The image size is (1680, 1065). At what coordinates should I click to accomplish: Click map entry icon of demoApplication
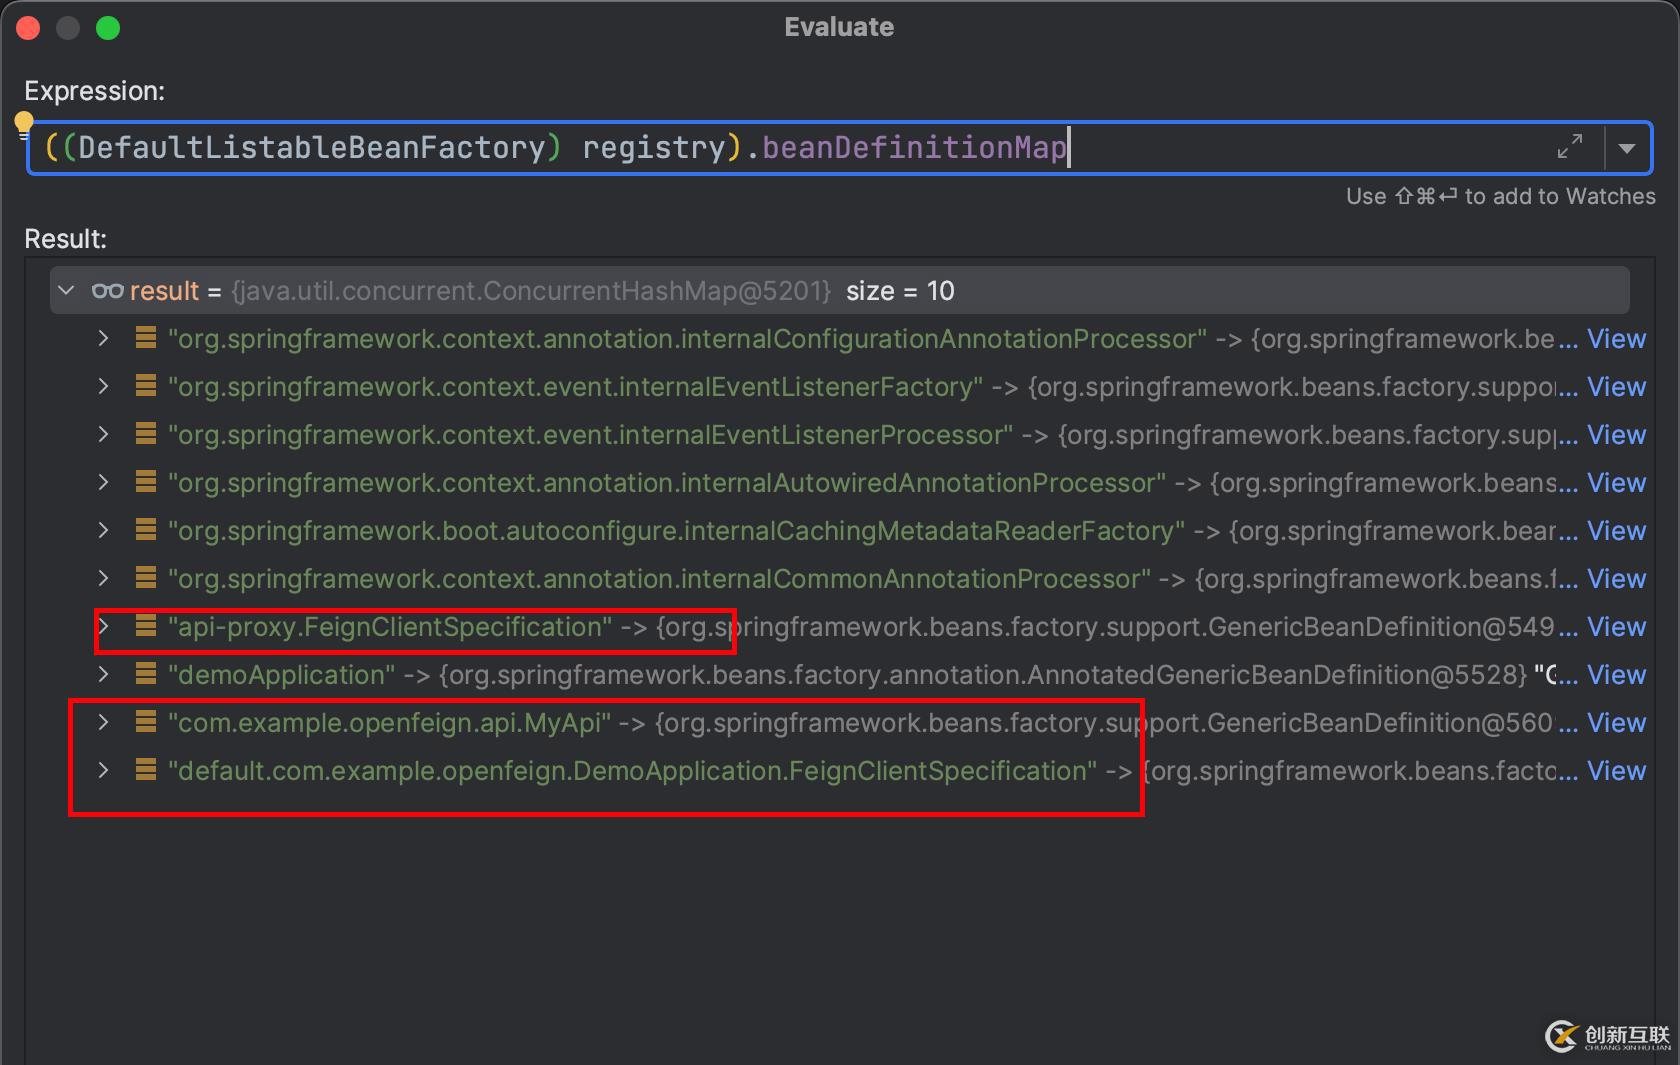[146, 674]
